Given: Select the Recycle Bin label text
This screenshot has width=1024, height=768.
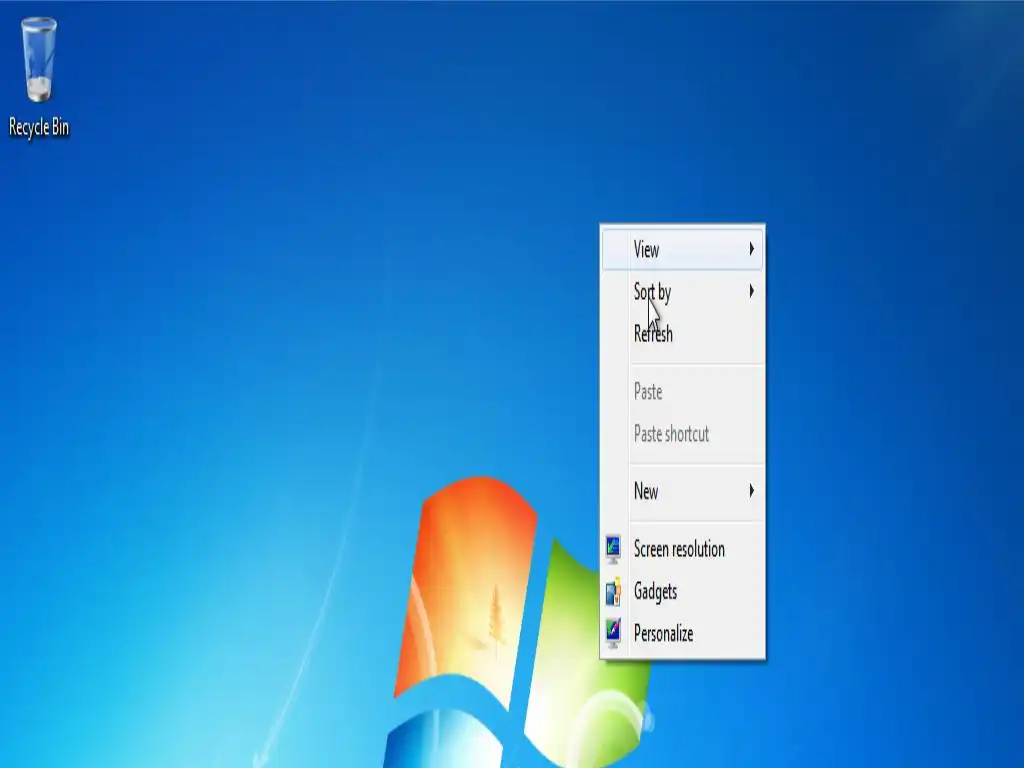Looking at the screenshot, I should coord(39,127).
